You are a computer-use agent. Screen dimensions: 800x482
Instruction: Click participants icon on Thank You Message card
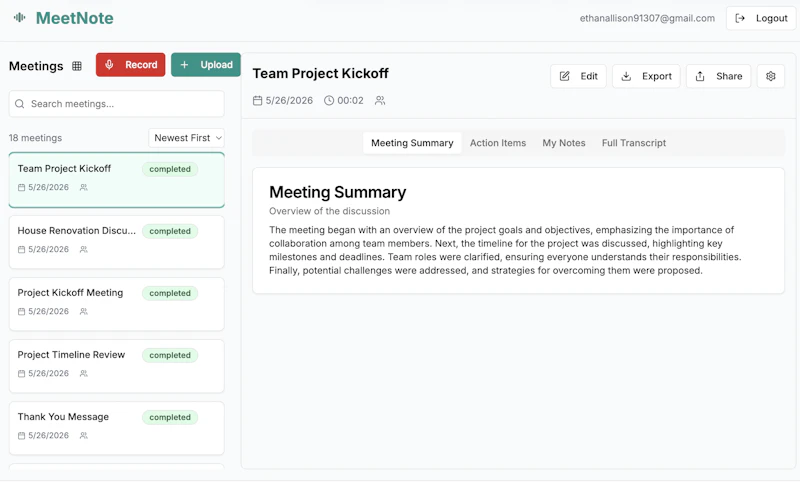pyautogui.click(x=84, y=436)
